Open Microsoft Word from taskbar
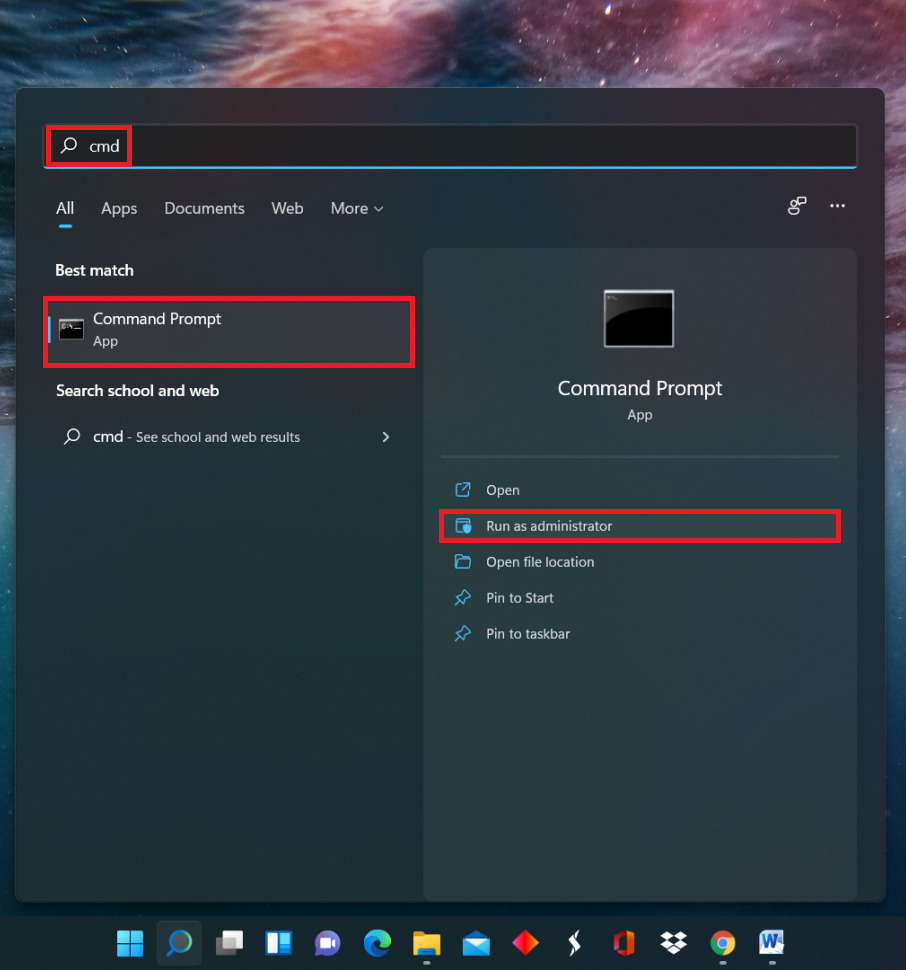This screenshot has width=906, height=970. coord(772,943)
